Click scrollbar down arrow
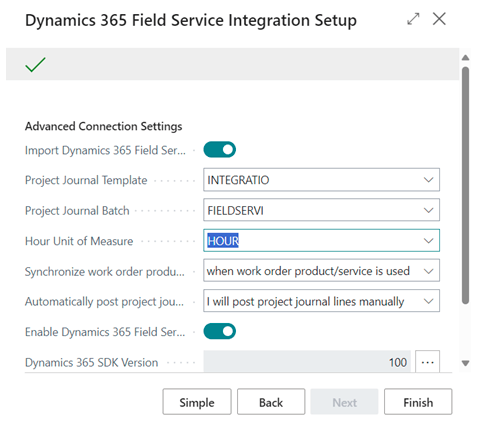Screen dimensions: 482x425 pos(466,363)
